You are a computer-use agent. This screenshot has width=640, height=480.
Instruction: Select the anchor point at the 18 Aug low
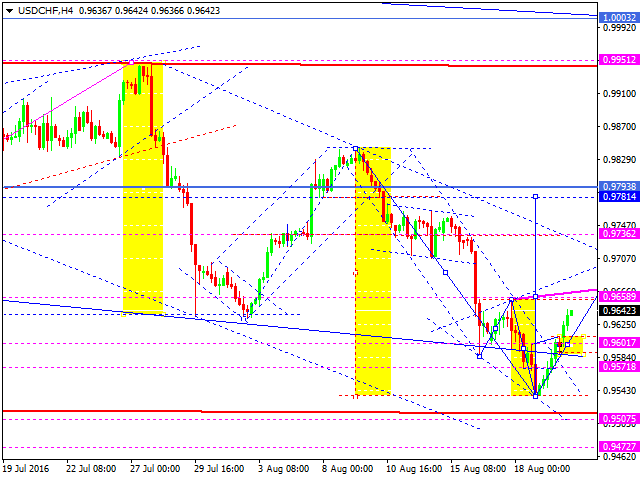(x=536, y=396)
